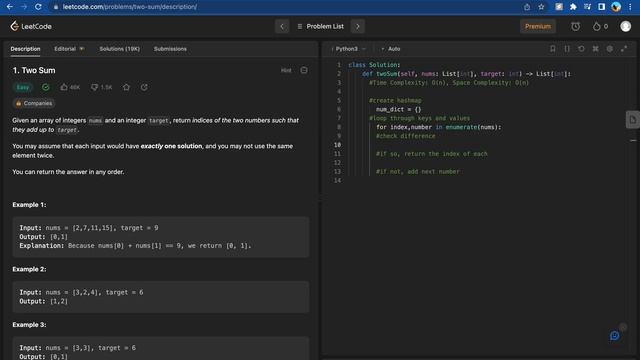Toggle editor fullscreen icon
Screen dimensions: 640x360
pyautogui.click(x=624, y=49)
